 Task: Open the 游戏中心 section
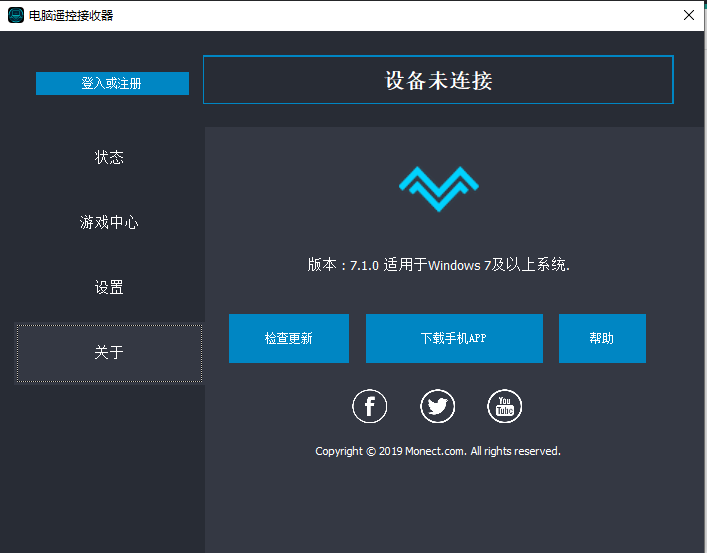[109, 222]
